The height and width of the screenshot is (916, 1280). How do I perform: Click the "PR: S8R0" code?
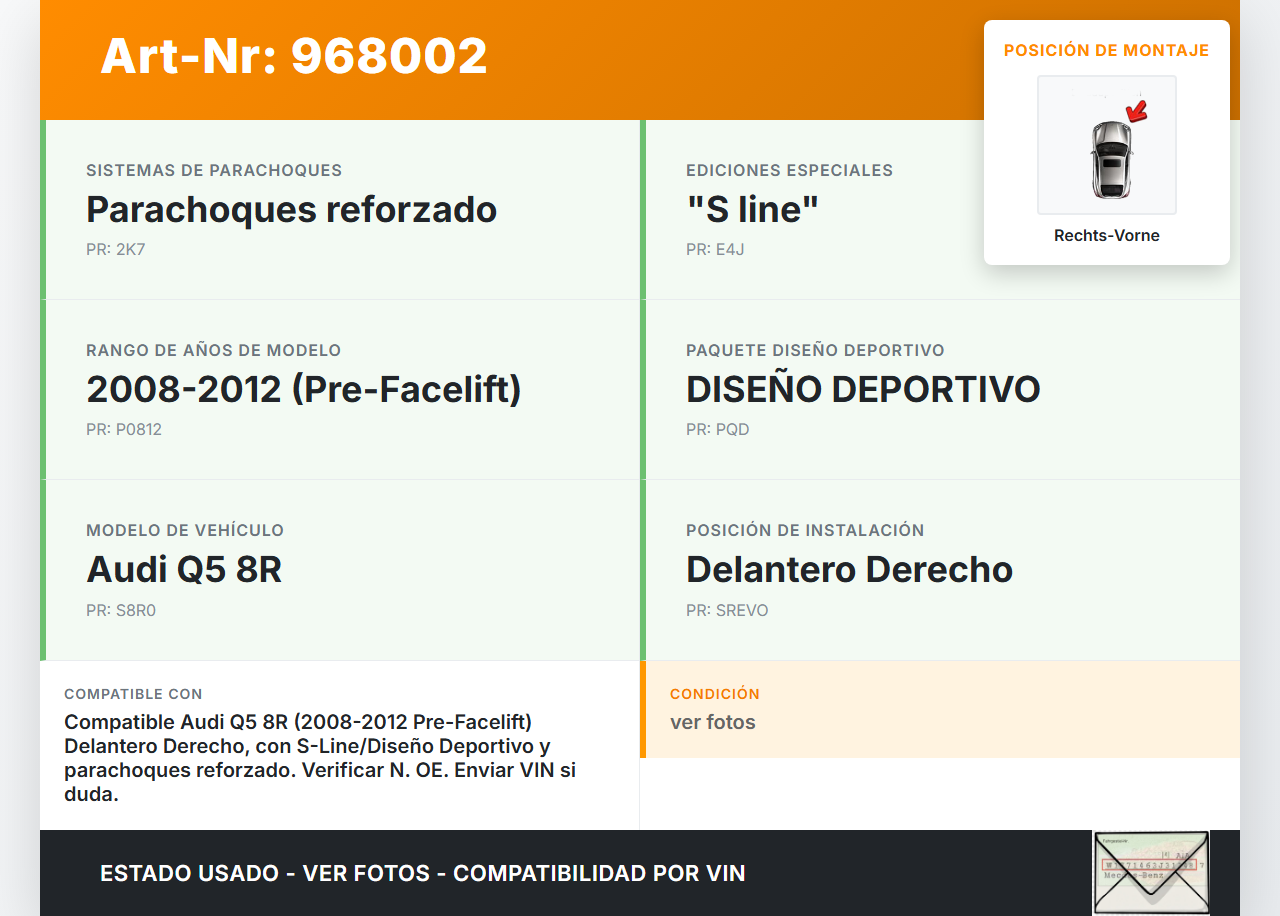click(121, 610)
